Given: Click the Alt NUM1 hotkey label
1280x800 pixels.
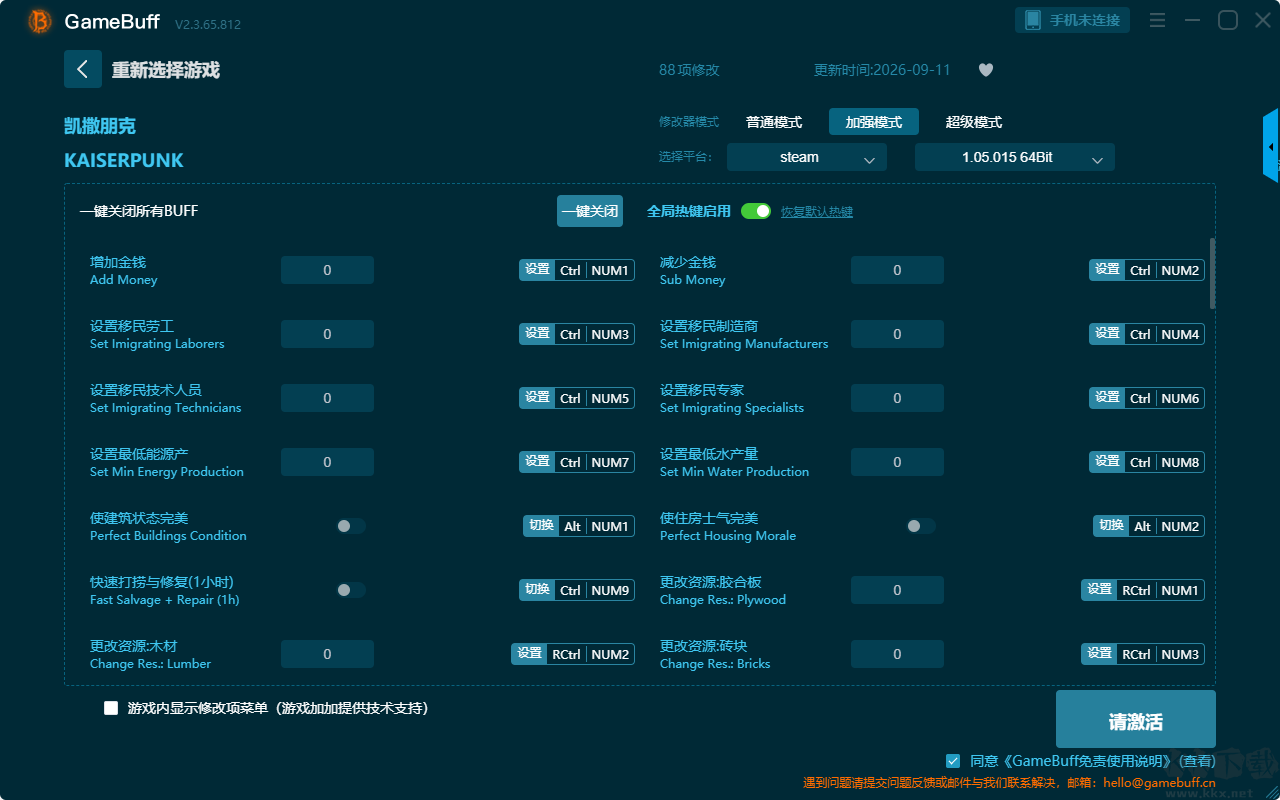Looking at the screenshot, I should tap(597, 526).
